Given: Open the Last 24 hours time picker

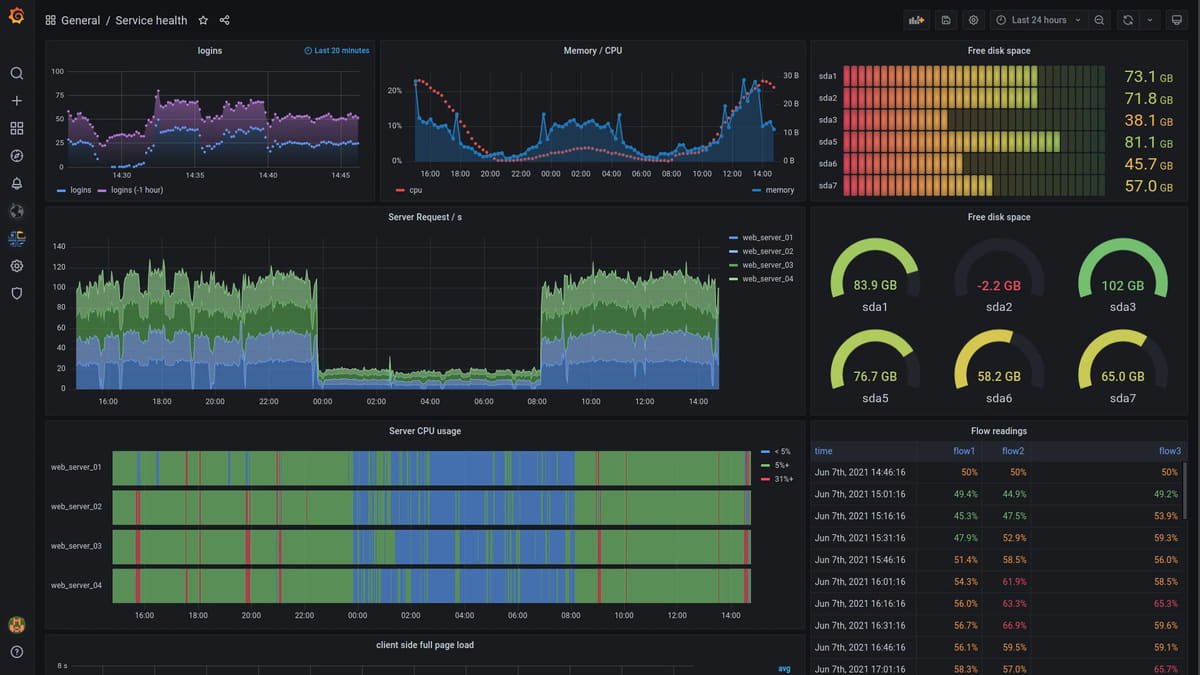Looking at the screenshot, I should 1037,19.
